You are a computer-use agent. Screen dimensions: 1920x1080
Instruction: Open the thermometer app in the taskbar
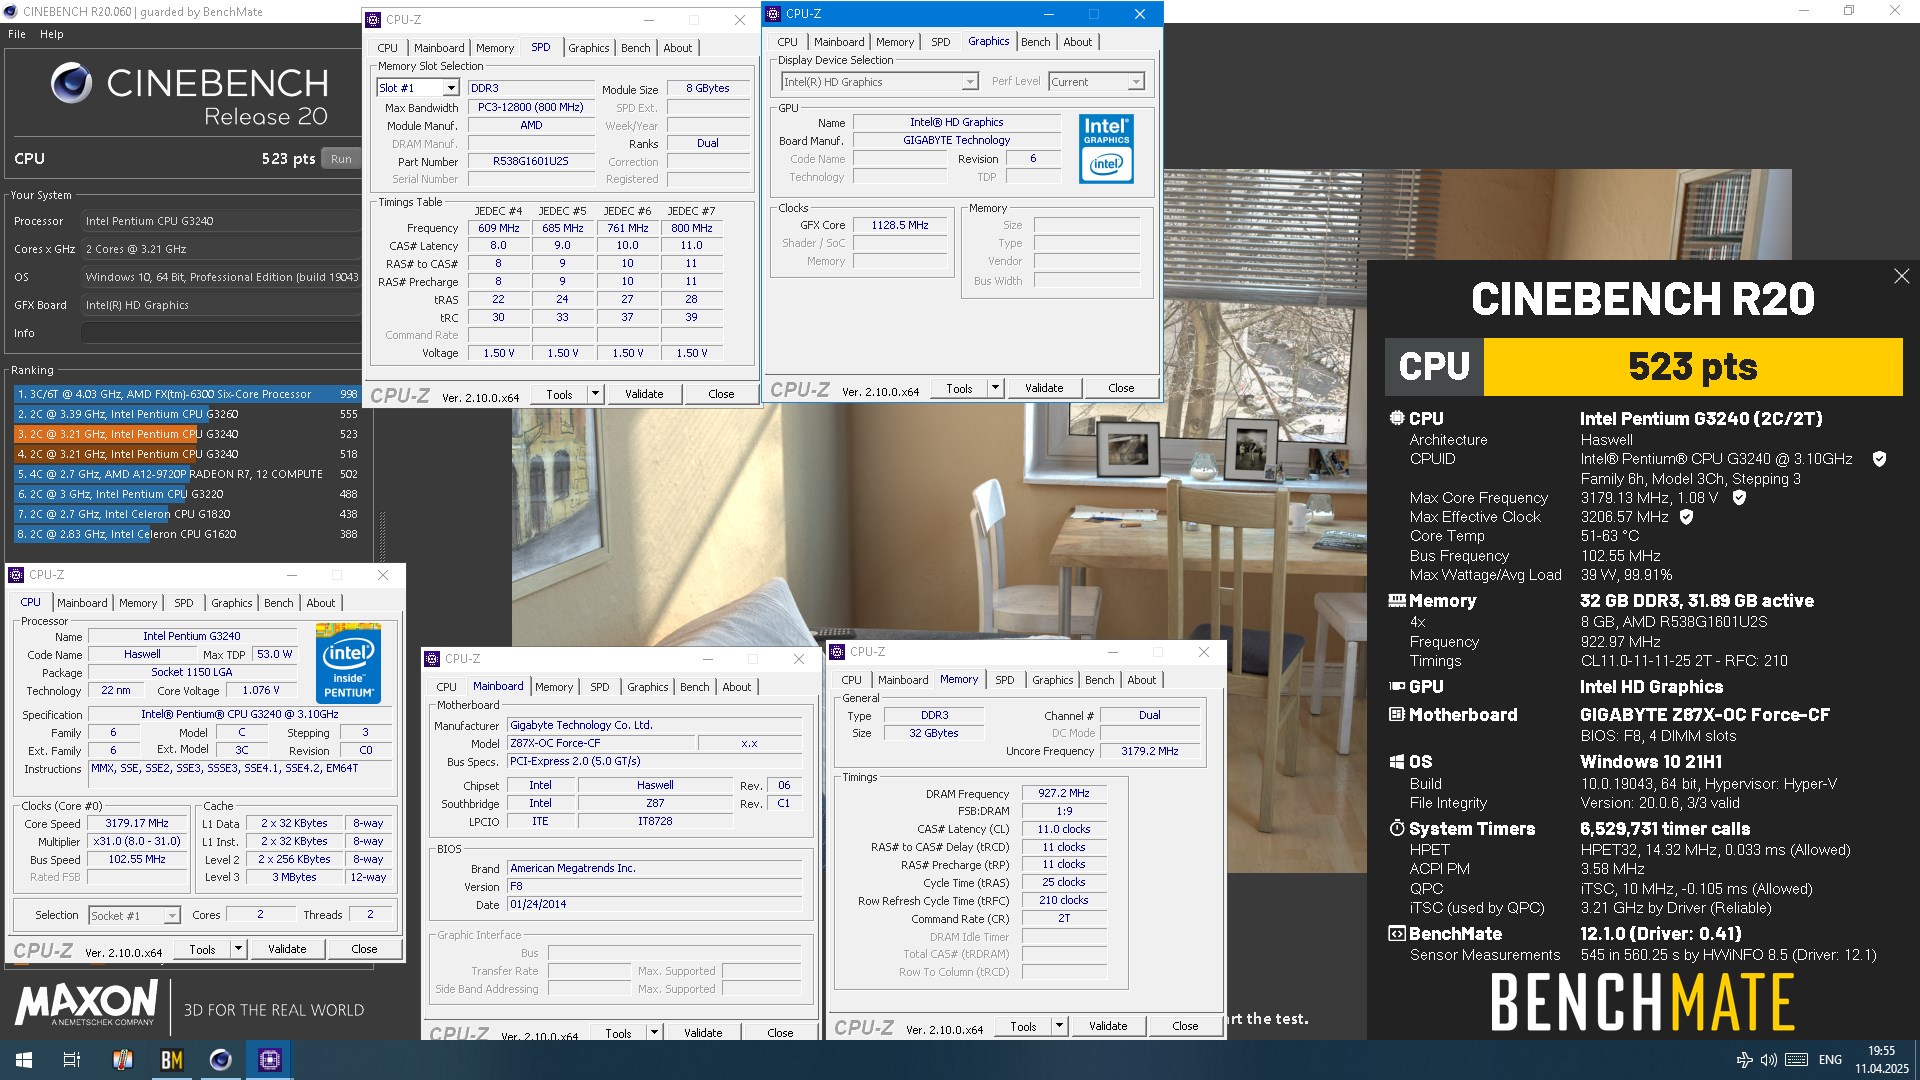[122, 1060]
